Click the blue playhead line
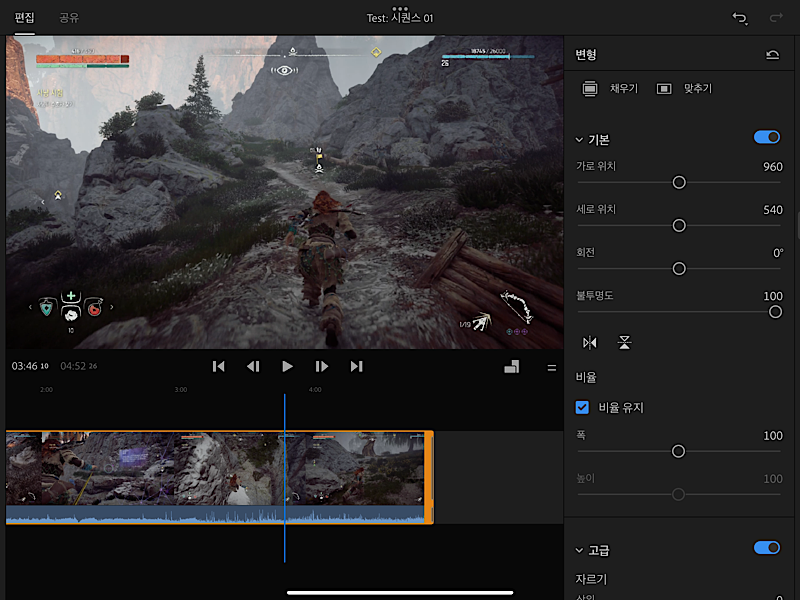The height and width of the screenshot is (600, 800). coord(285,477)
